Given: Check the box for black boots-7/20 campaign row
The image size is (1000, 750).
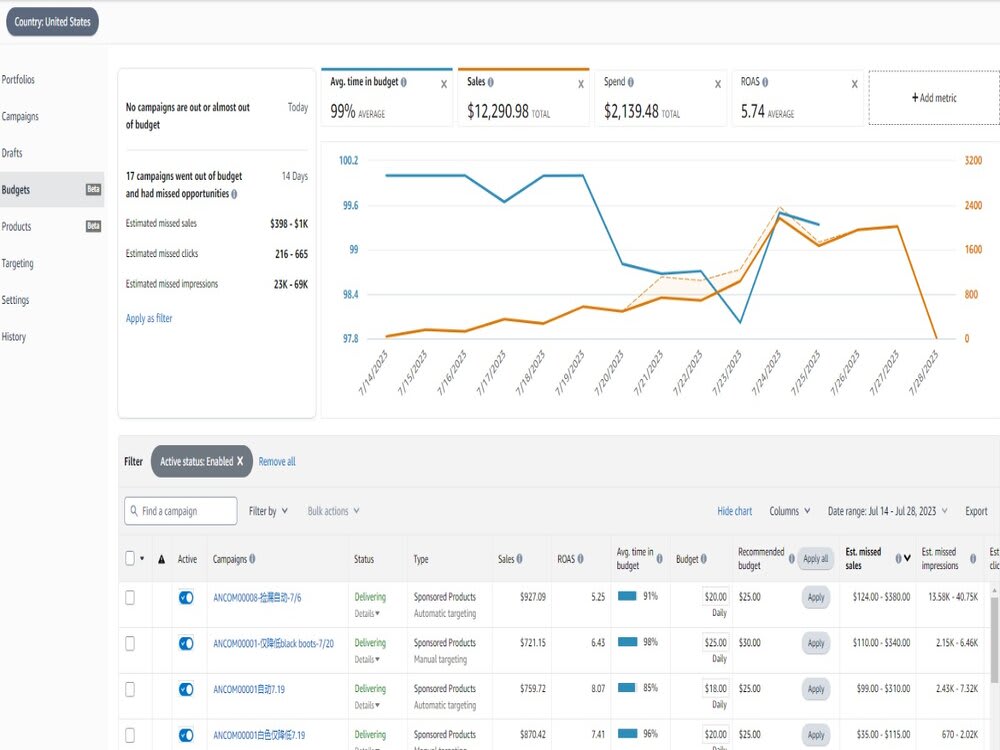Looking at the screenshot, I should click(x=130, y=643).
